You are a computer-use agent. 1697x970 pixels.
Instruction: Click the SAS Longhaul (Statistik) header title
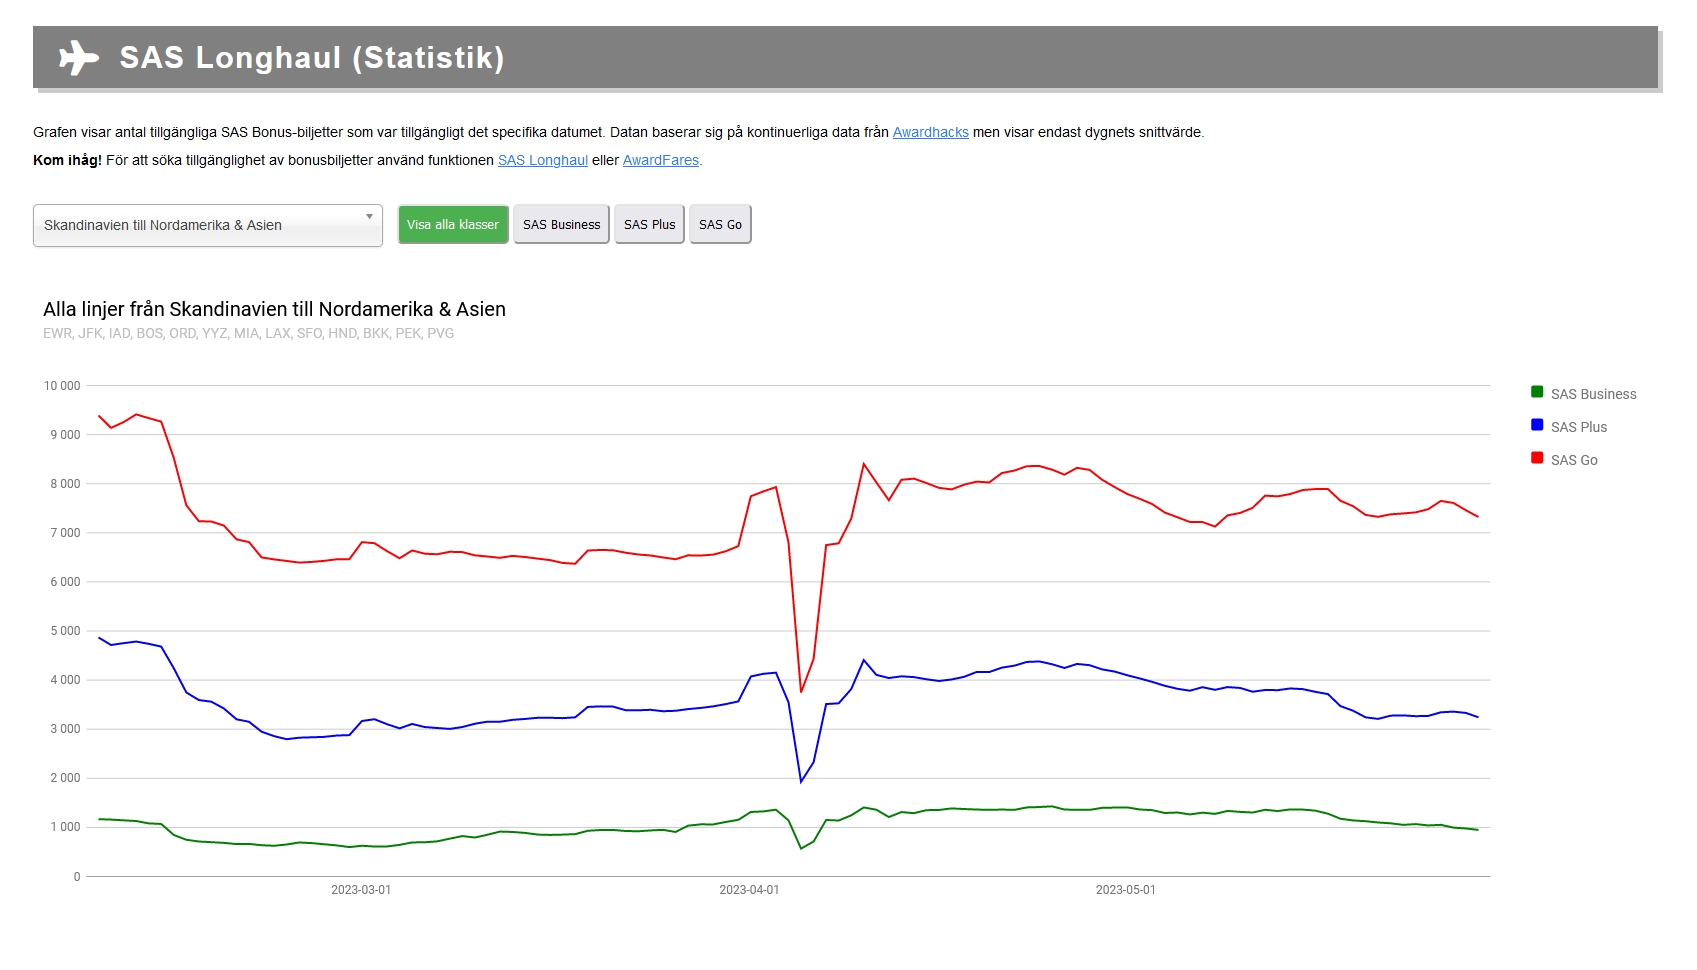tap(312, 58)
